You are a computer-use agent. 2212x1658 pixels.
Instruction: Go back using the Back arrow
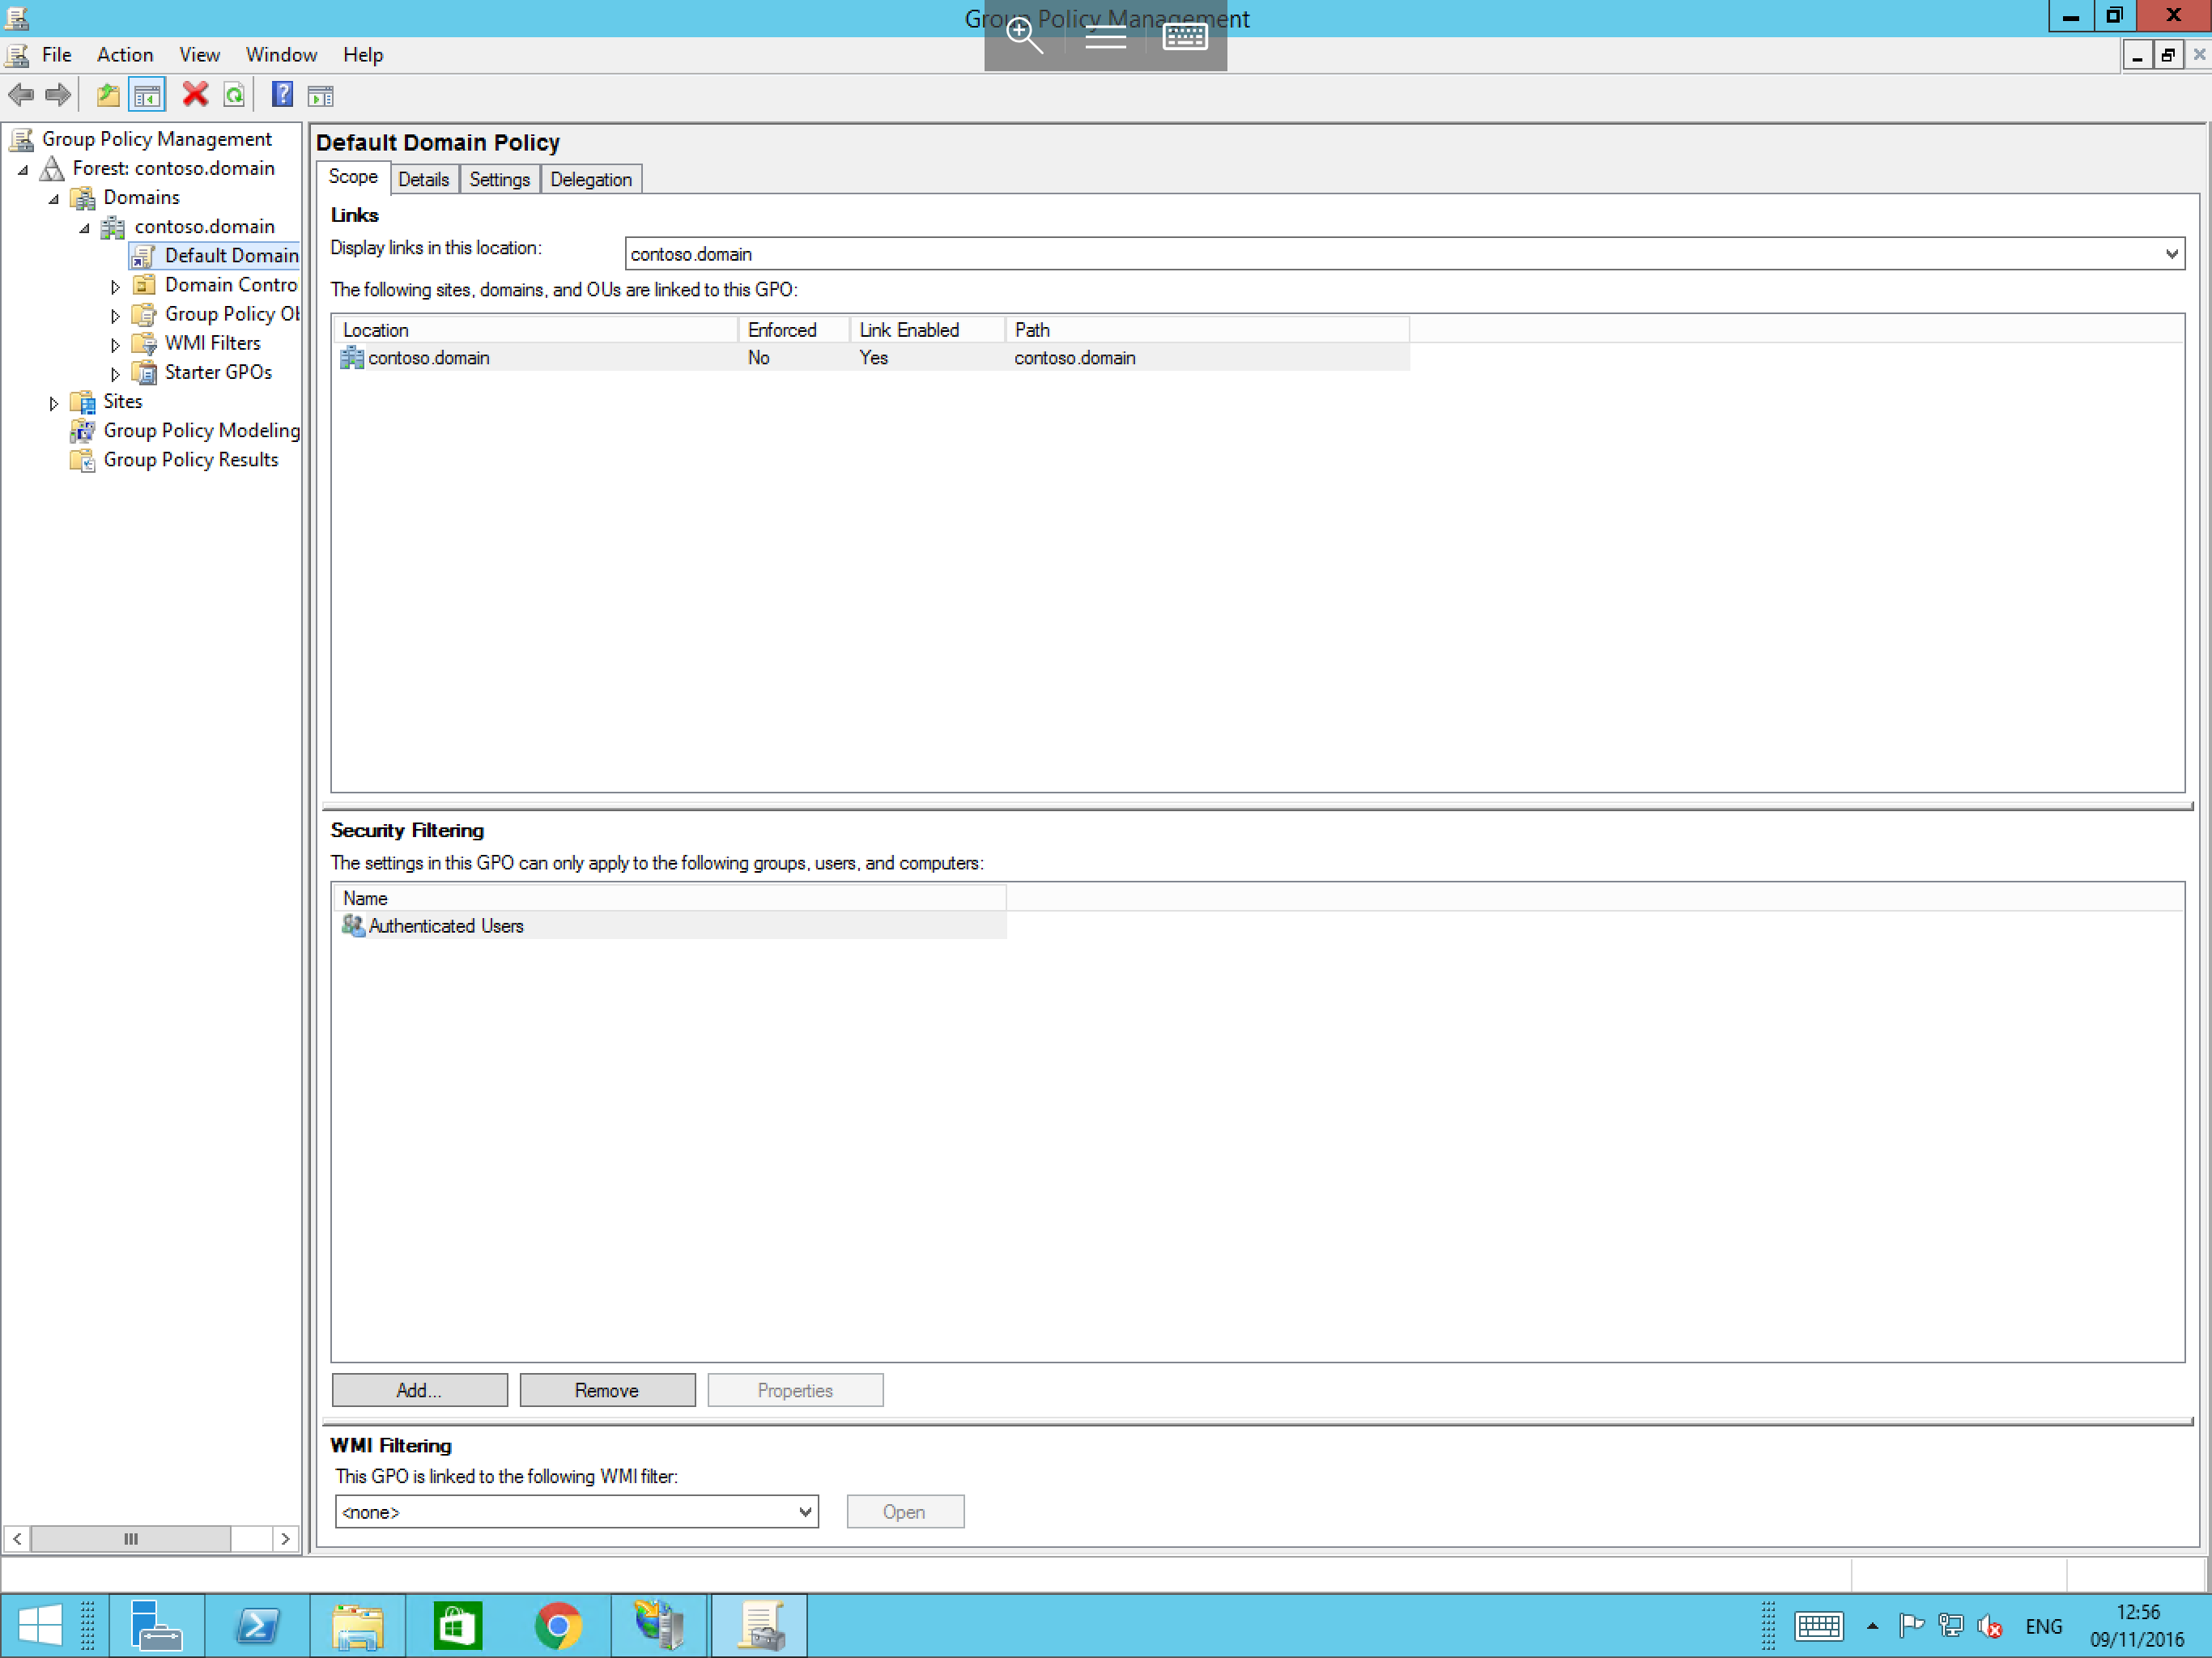(x=20, y=95)
